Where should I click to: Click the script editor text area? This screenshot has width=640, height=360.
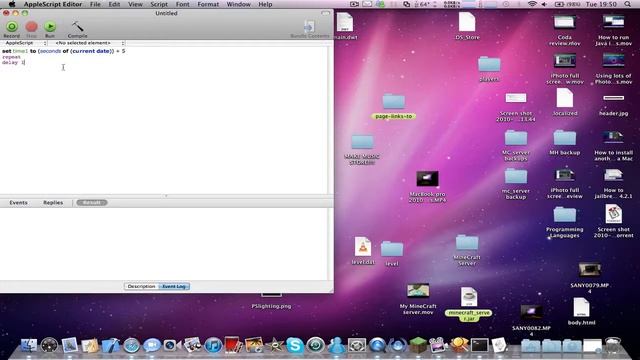tap(163, 120)
